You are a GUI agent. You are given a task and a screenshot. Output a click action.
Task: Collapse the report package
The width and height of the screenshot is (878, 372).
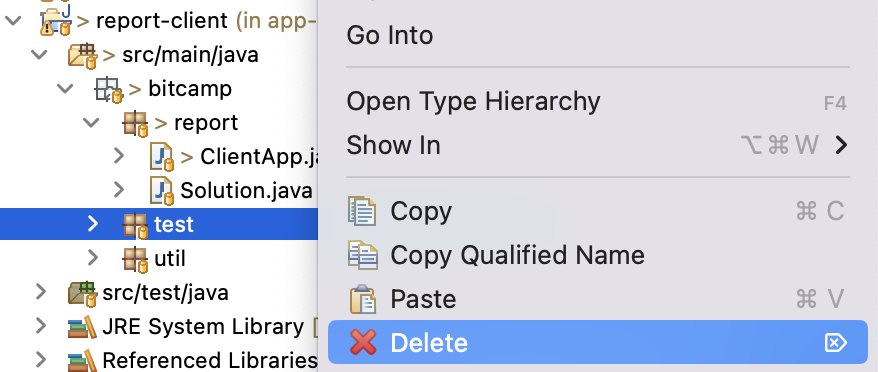pos(91,123)
